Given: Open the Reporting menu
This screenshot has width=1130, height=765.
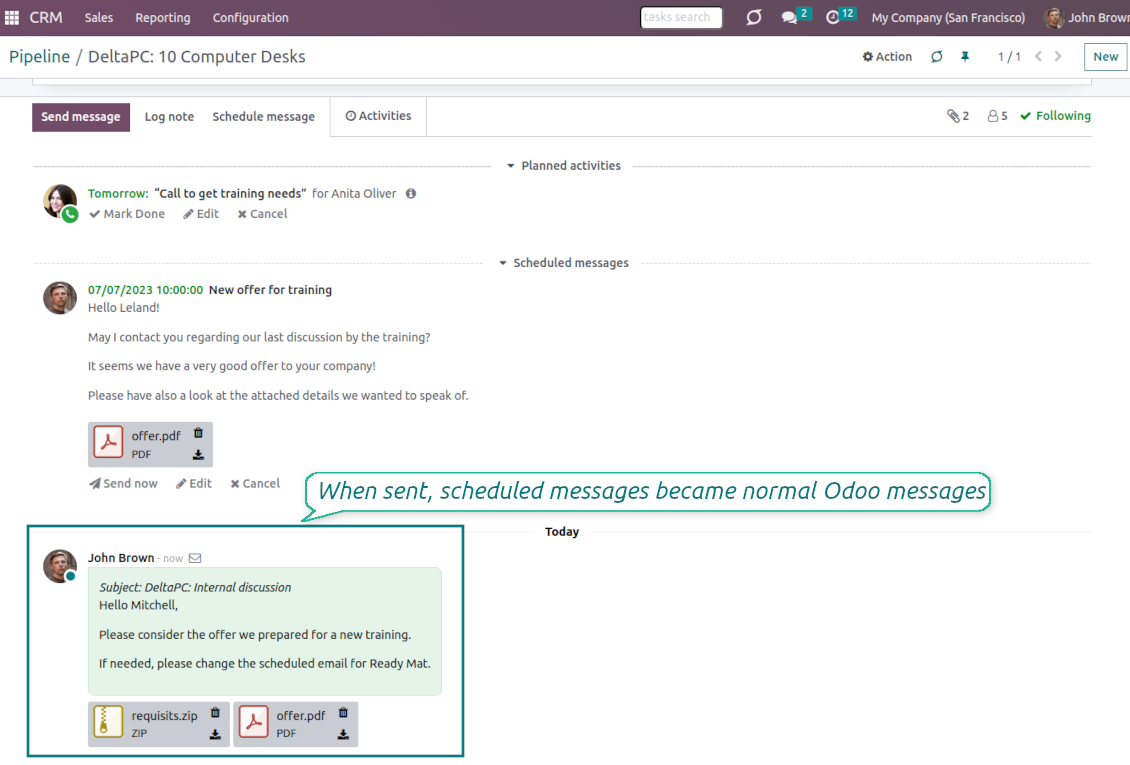Looking at the screenshot, I should [x=163, y=17].
